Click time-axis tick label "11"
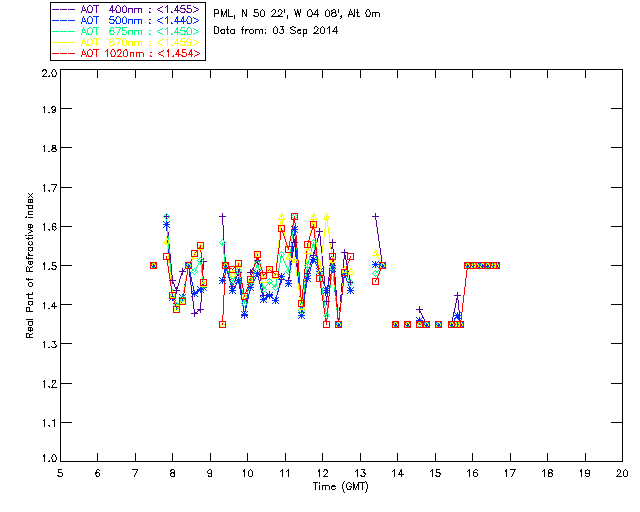Image resolution: width=640 pixels, height=512 pixels. (285, 473)
